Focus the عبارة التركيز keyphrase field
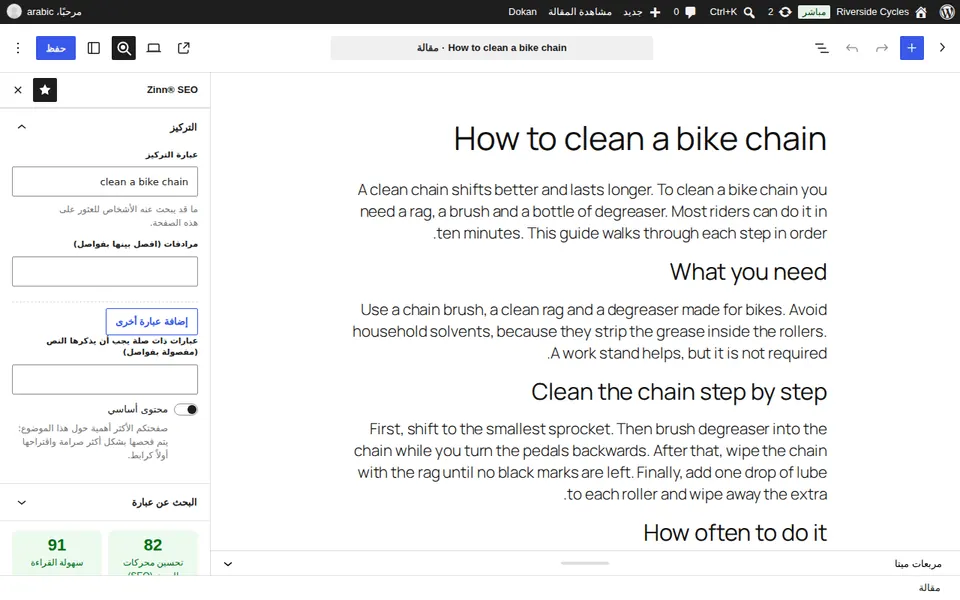The height and width of the screenshot is (600, 960). 105,182
